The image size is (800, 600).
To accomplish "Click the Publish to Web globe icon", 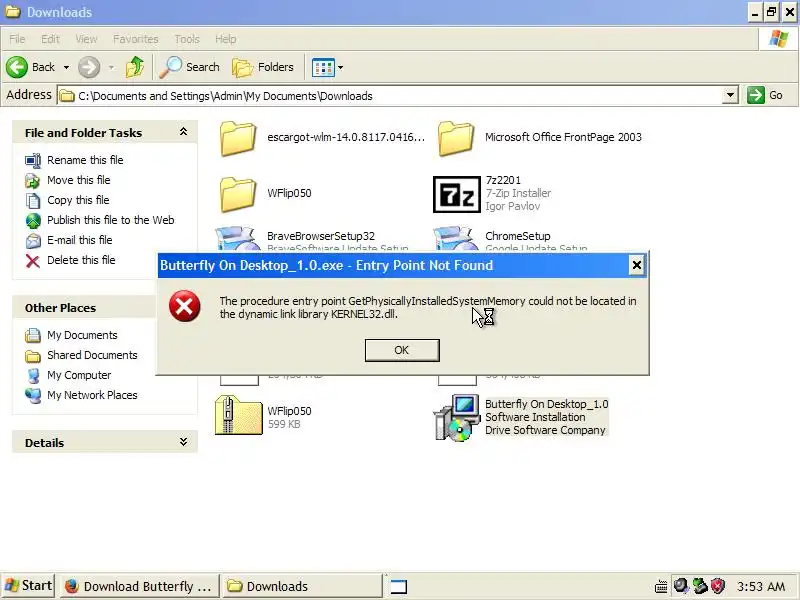I will pyautogui.click(x=33, y=220).
